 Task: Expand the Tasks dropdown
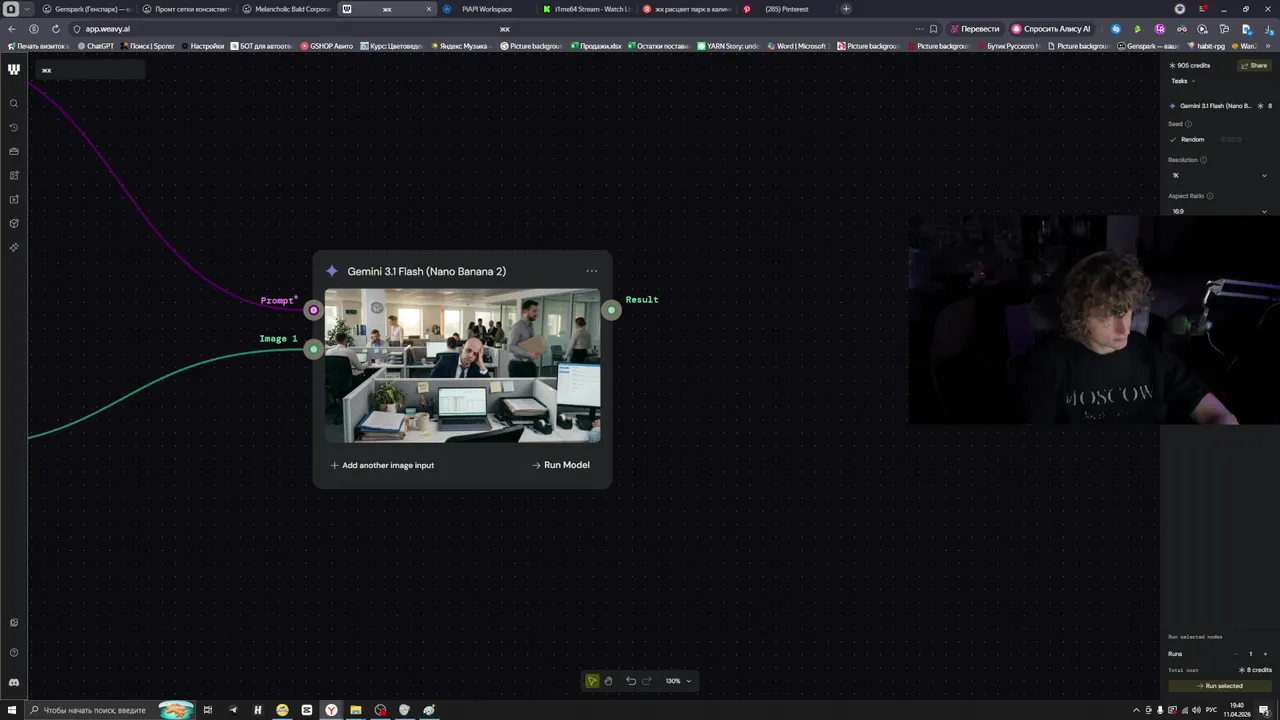[1183, 81]
